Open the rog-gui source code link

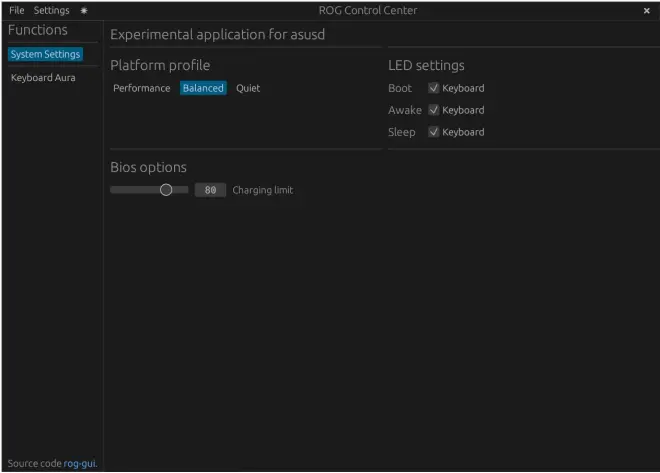(x=79, y=463)
